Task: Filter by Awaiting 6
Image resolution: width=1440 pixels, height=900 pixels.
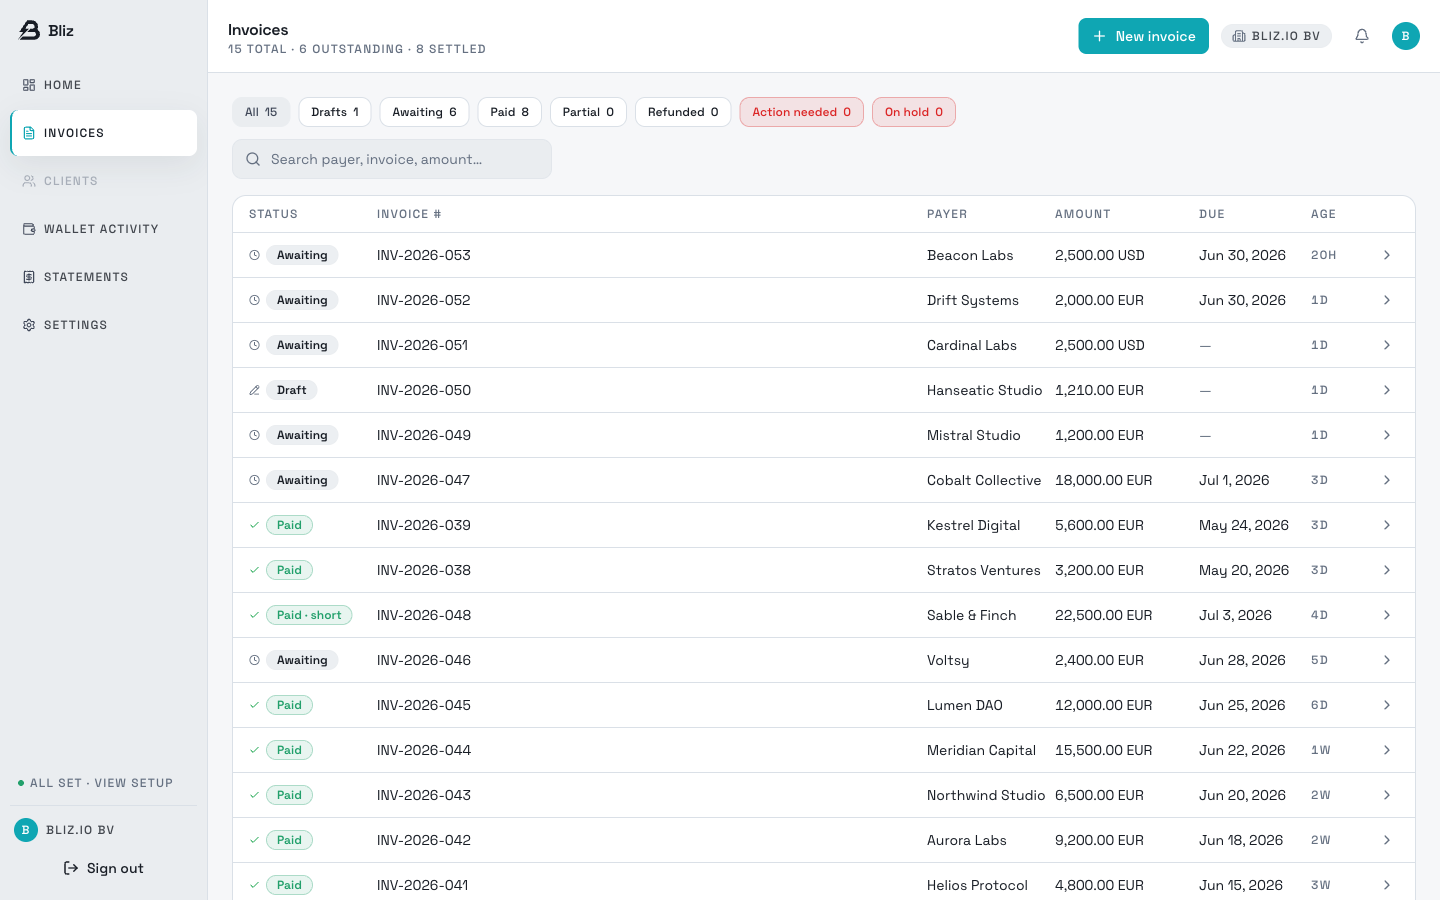Action: [425, 112]
